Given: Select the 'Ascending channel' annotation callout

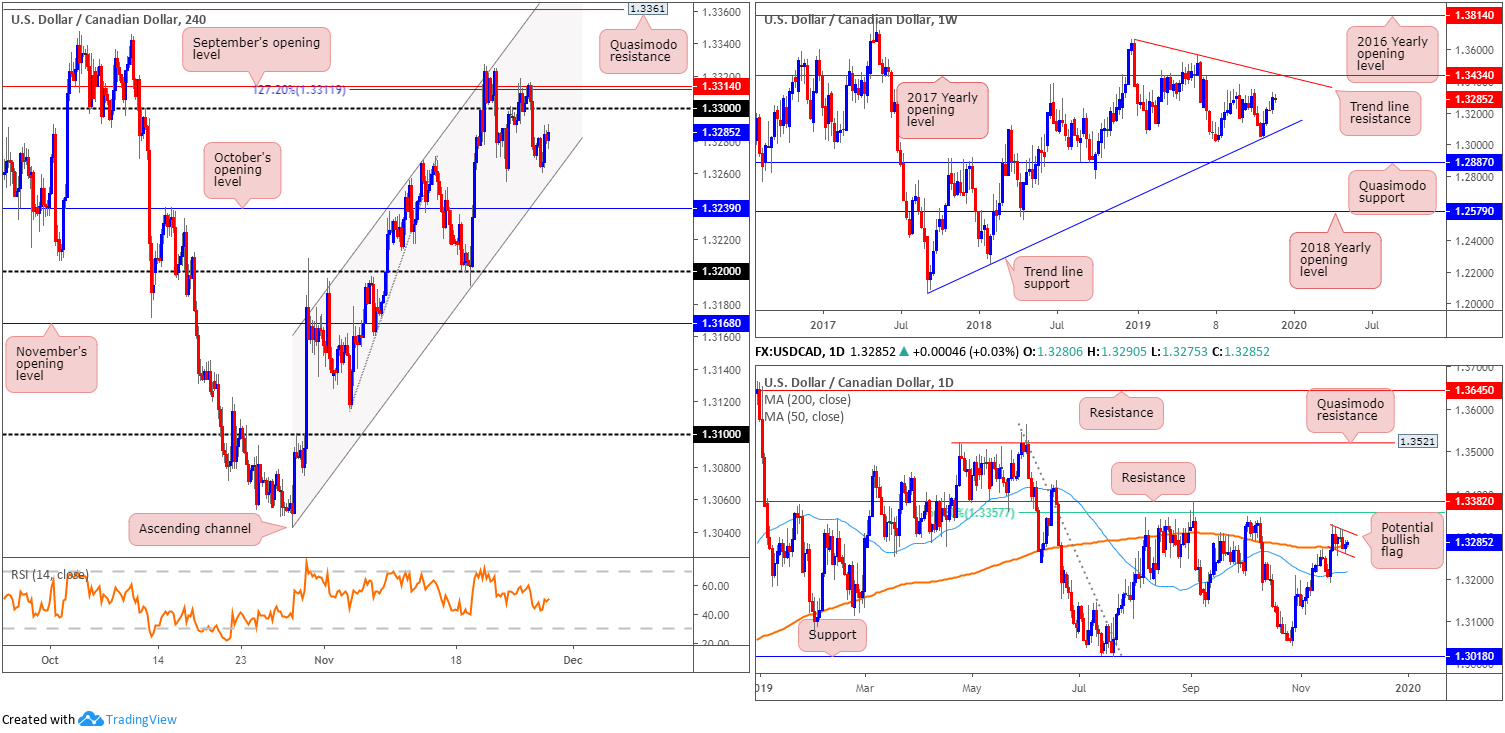Looking at the screenshot, I should pyautogui.click(x=195, y=528).
